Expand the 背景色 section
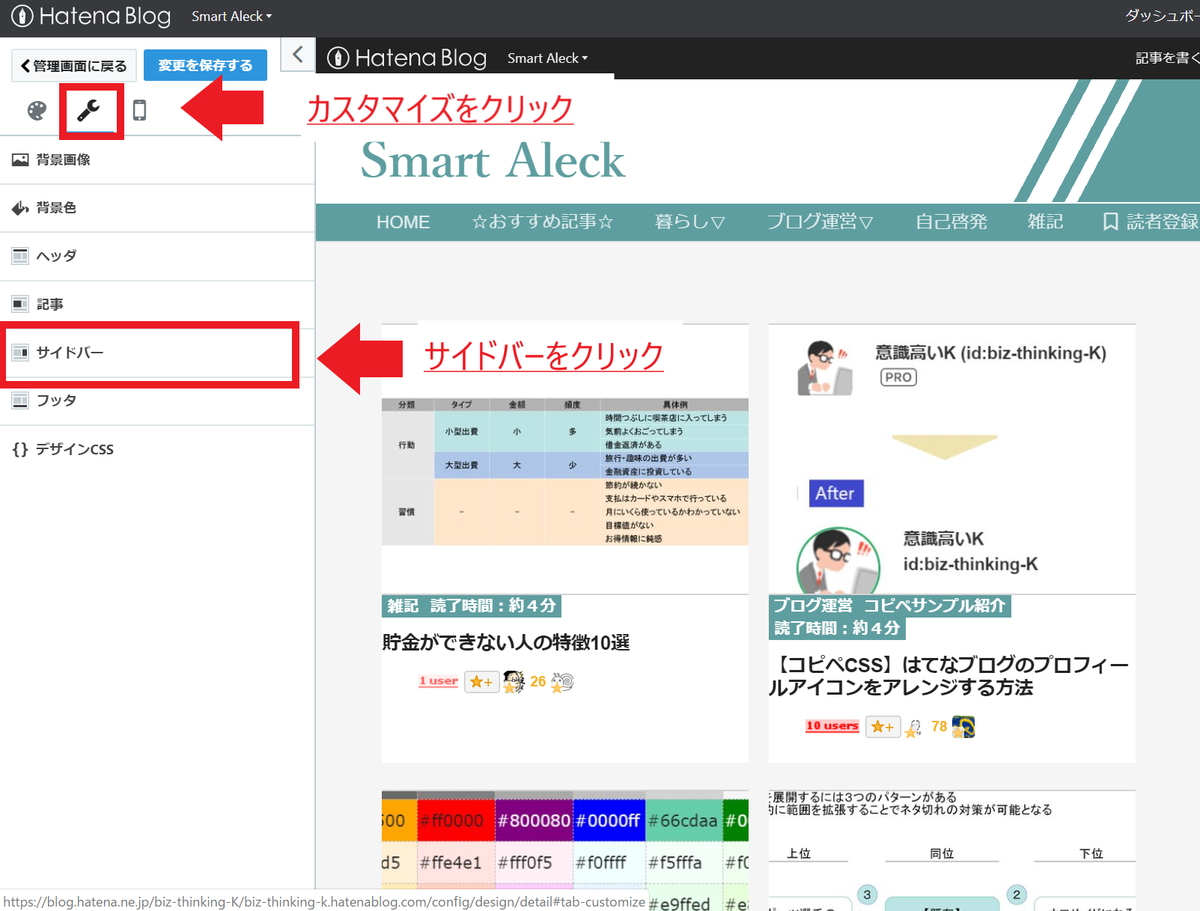 [157, 208]
